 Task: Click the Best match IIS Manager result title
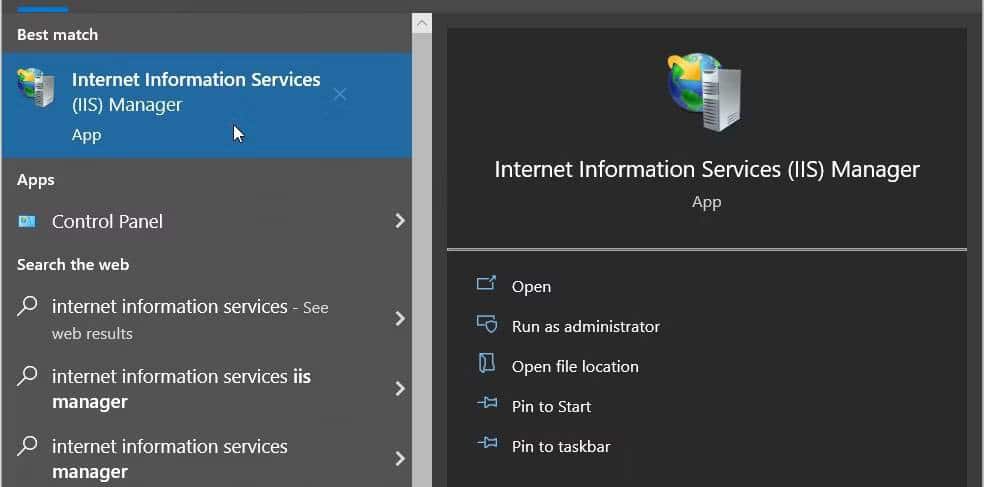[x=196, y=92]
